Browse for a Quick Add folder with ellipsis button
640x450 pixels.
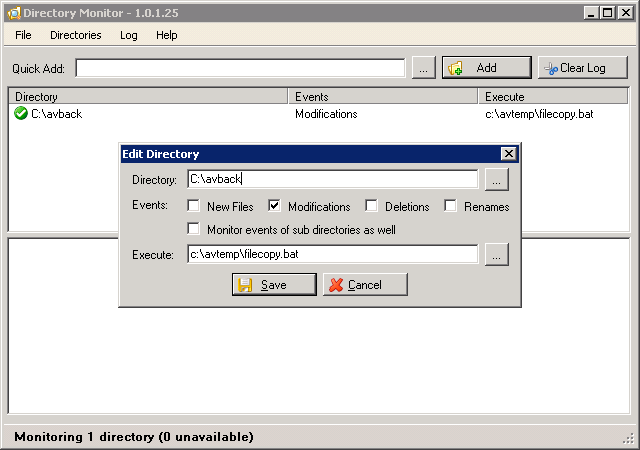pyautogui.click(x=423, y=68)
